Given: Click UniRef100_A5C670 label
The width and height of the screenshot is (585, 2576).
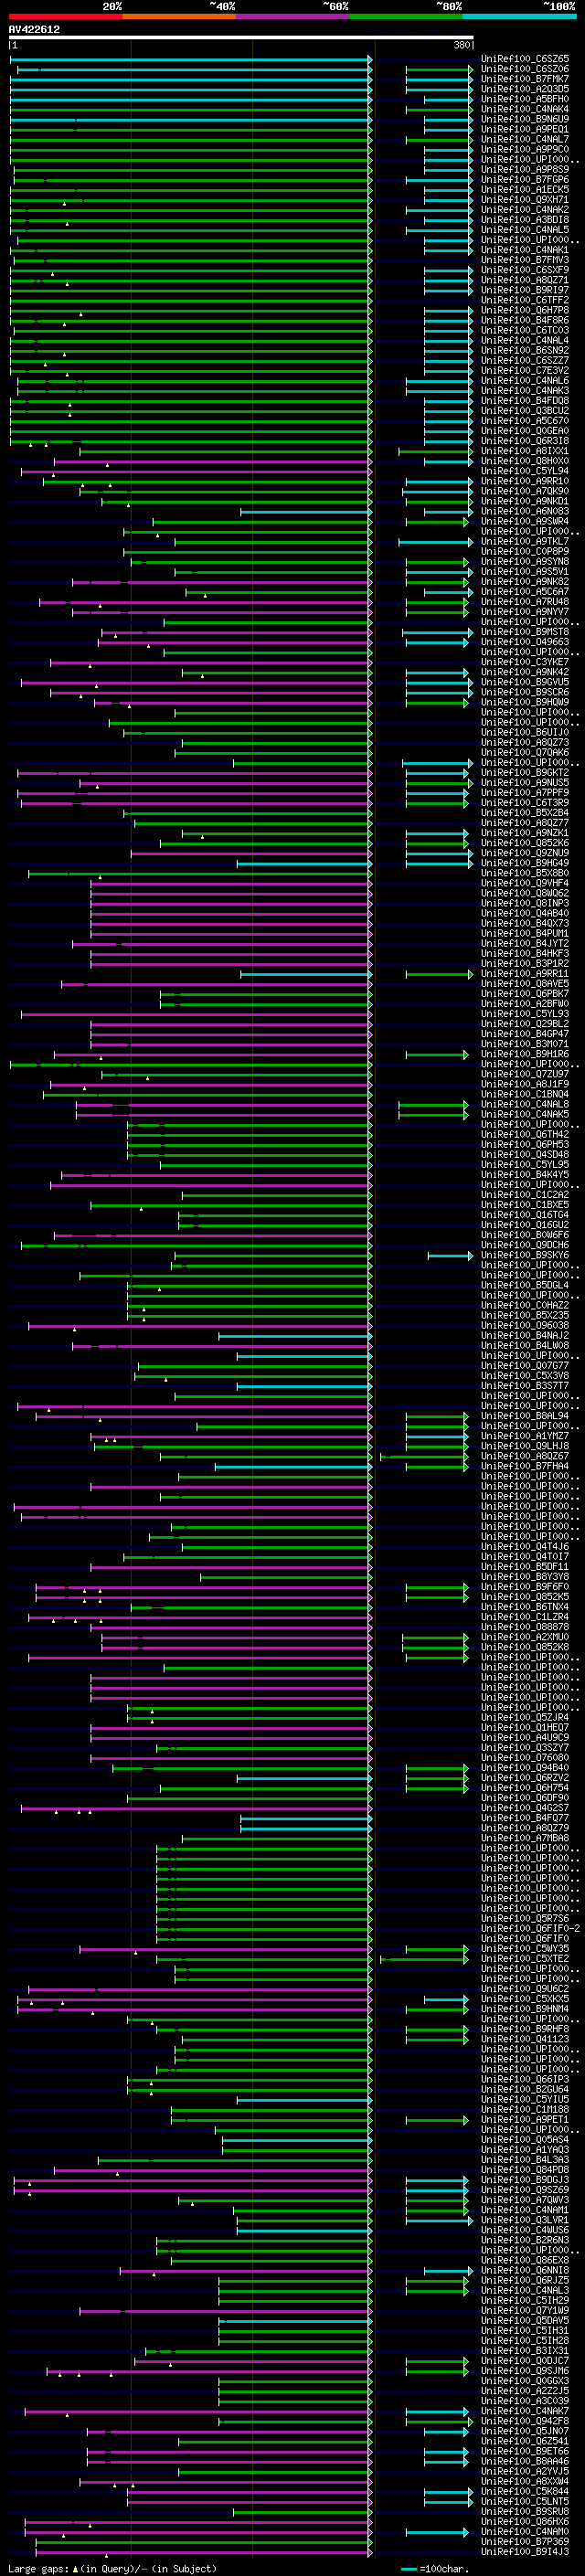Looking at the screenshot, I should (x=525, y=420).
